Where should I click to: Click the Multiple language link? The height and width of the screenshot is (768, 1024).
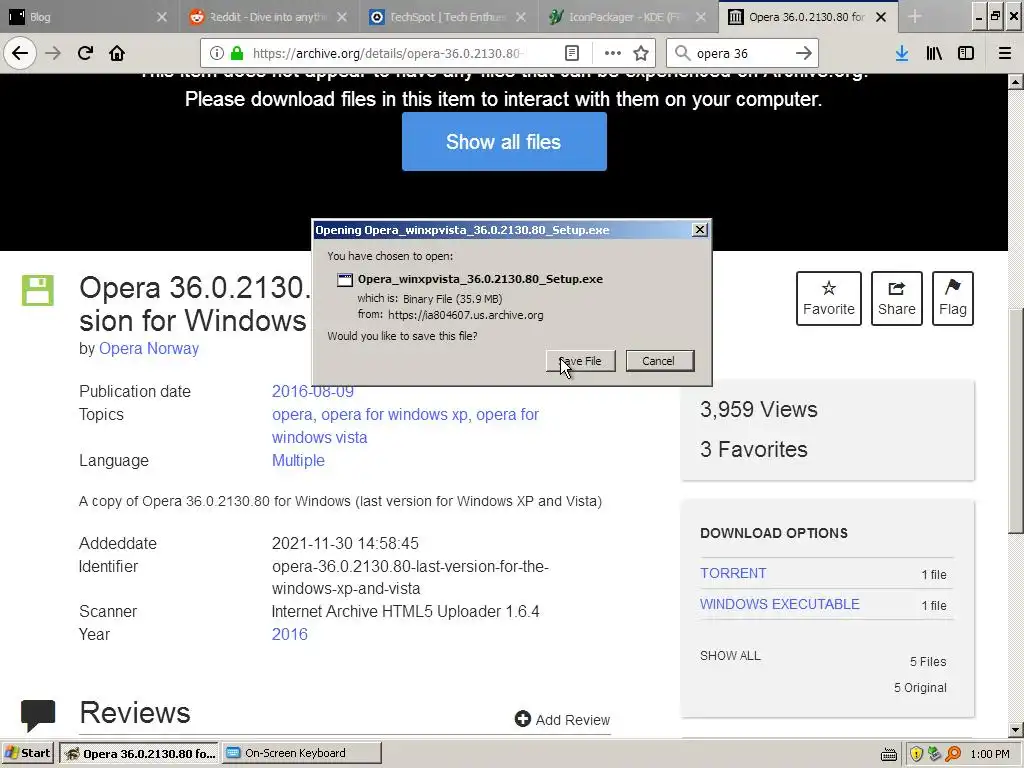[x=298, y=460]
